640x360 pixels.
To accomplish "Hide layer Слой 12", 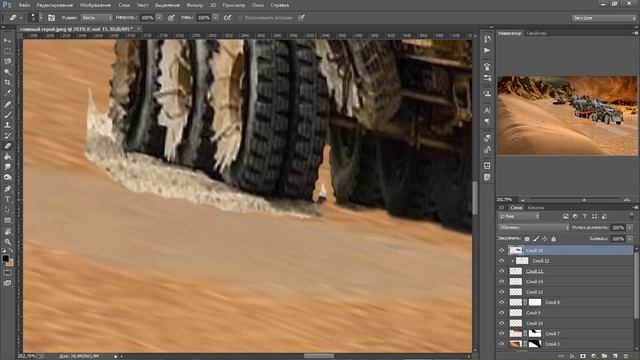I will 502,260.
